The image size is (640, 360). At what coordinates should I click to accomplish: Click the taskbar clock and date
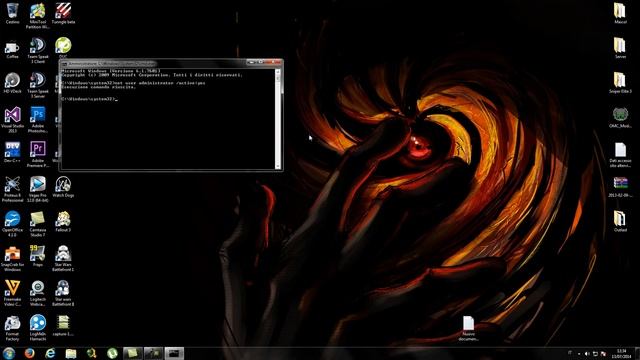click(622, 353)
